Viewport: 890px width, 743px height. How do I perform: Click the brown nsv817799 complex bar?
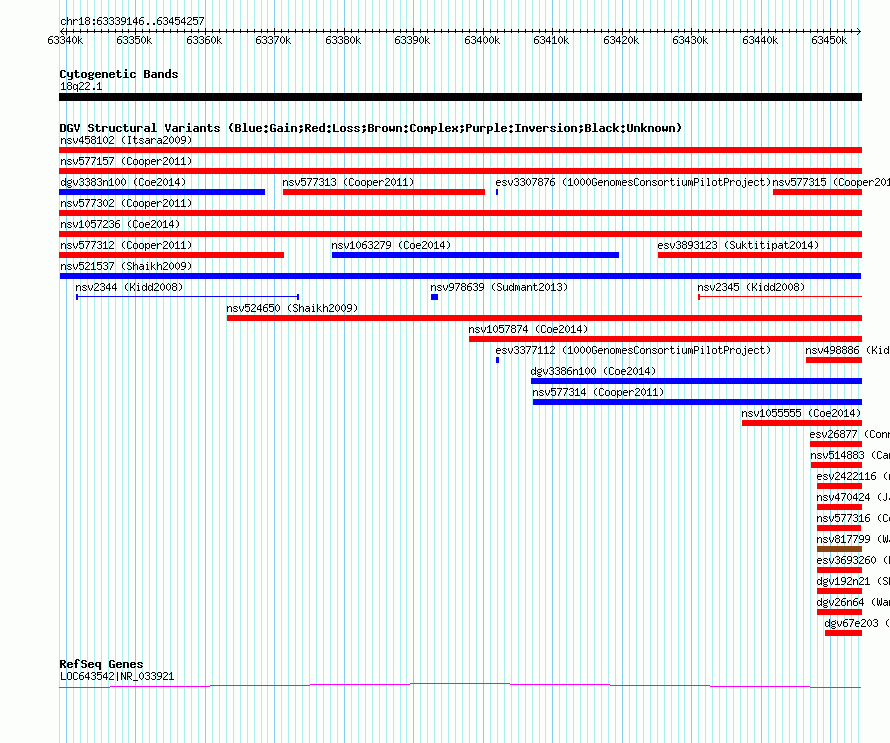pyautogui.click(x=839, y=549)
